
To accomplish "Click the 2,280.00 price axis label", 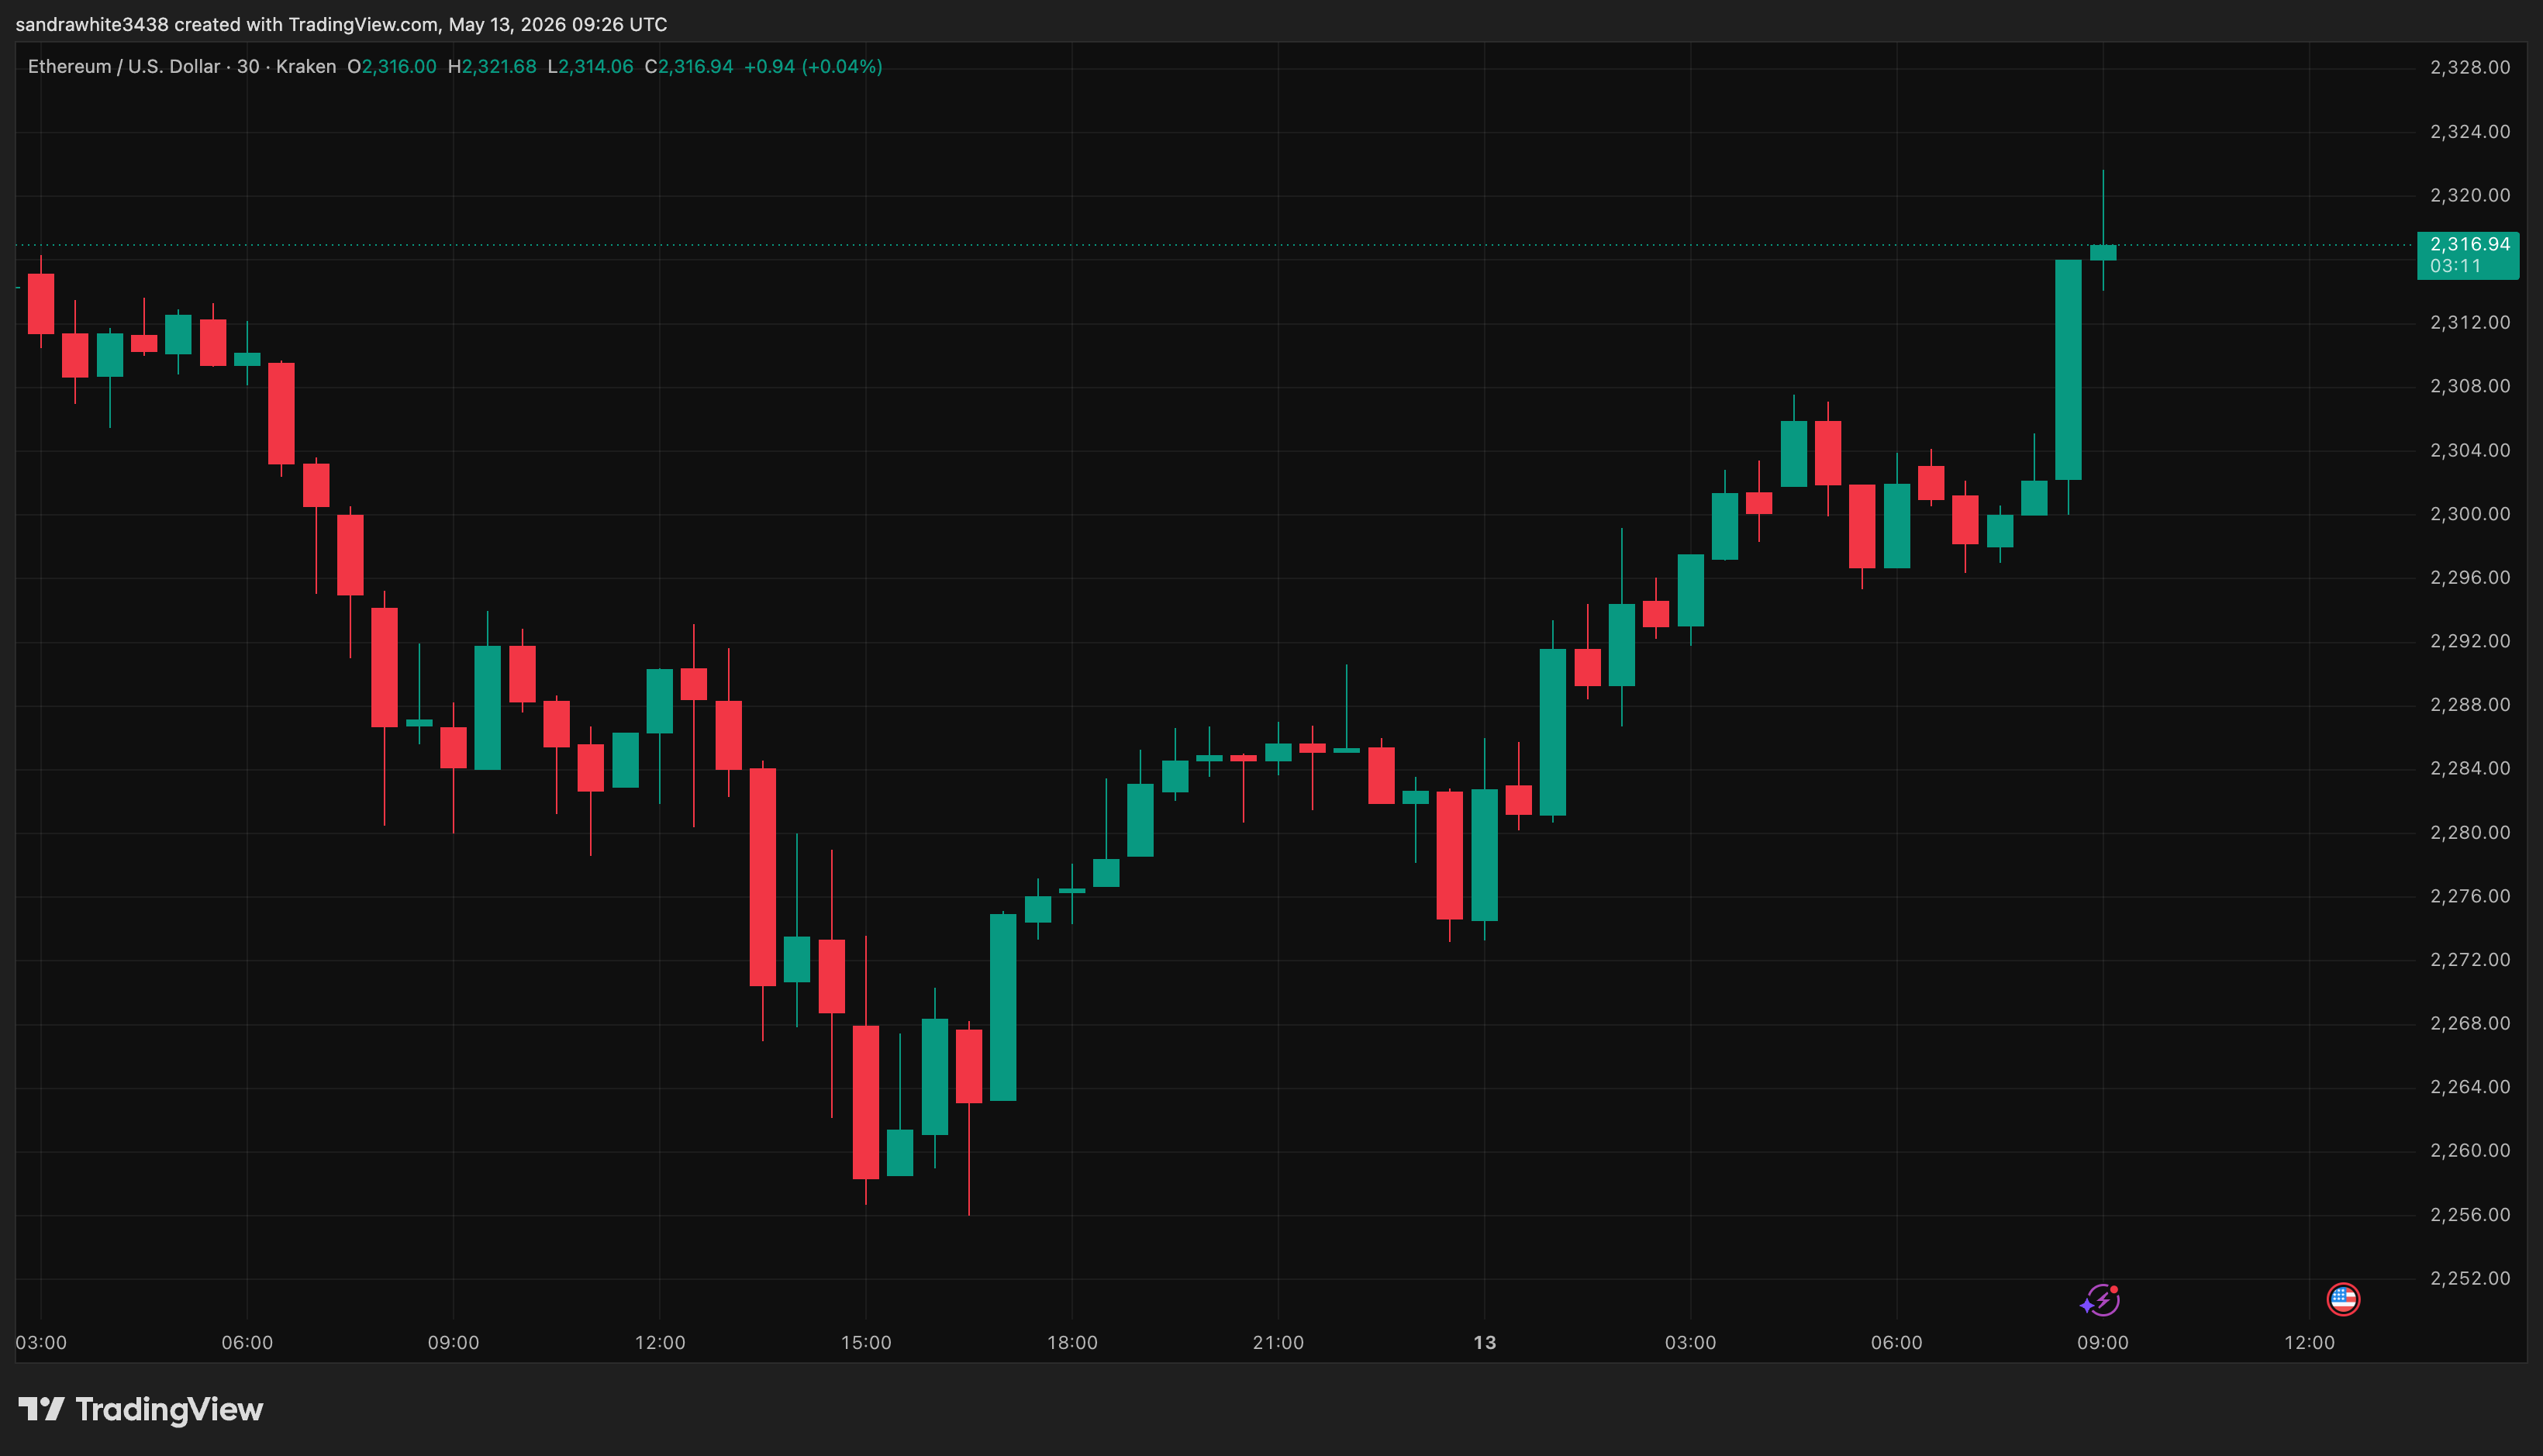I will tap(2469, 832).
